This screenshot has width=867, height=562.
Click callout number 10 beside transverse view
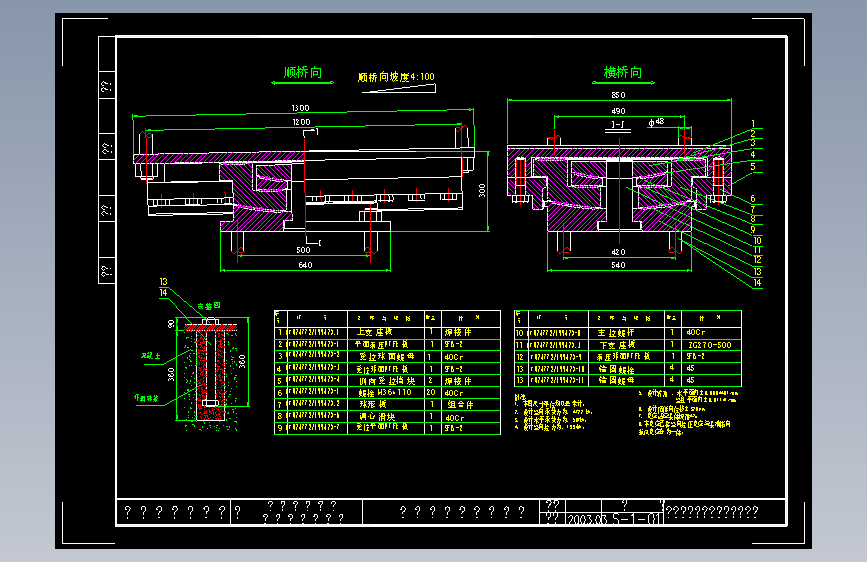click(757, 241)
